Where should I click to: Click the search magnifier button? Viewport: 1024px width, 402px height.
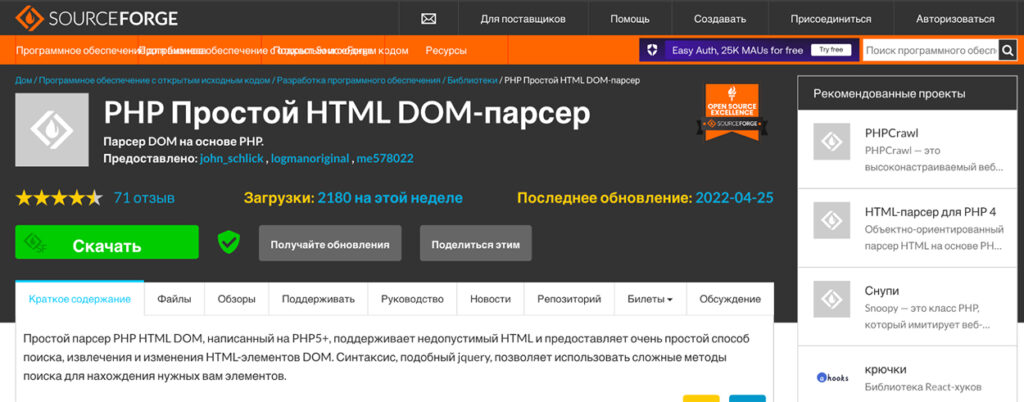coord(1008,50)
